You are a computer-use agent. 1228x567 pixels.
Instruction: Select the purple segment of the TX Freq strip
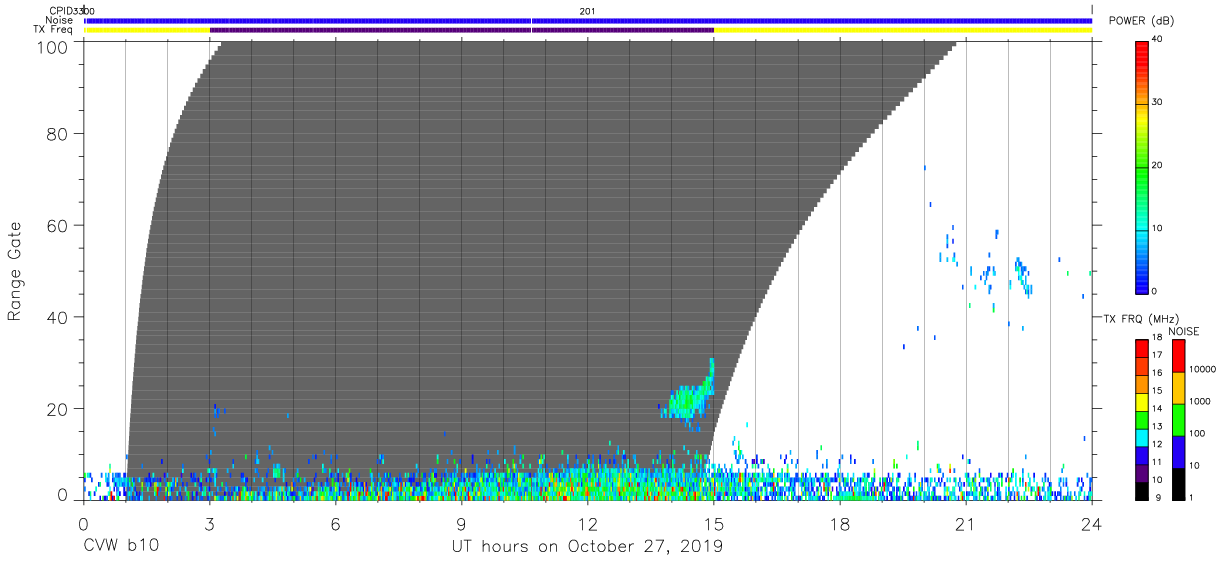(x=462, y=30)
